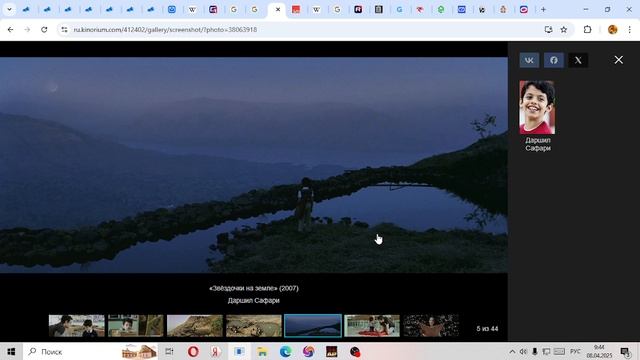Switch input language РУС
This screenshot has width=640, height=360.
pos(575,351)
